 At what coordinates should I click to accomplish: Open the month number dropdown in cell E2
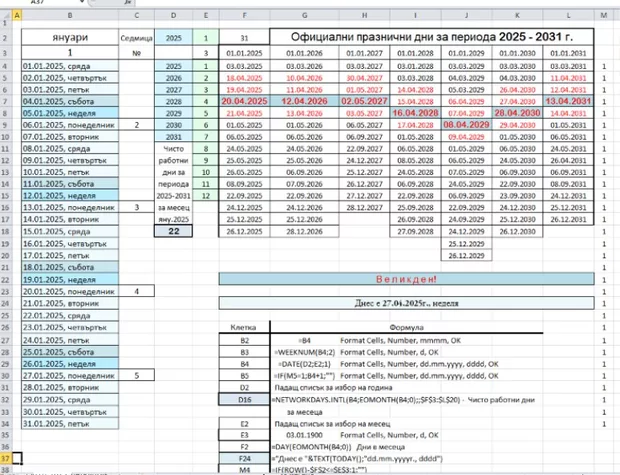coord(204,37)
